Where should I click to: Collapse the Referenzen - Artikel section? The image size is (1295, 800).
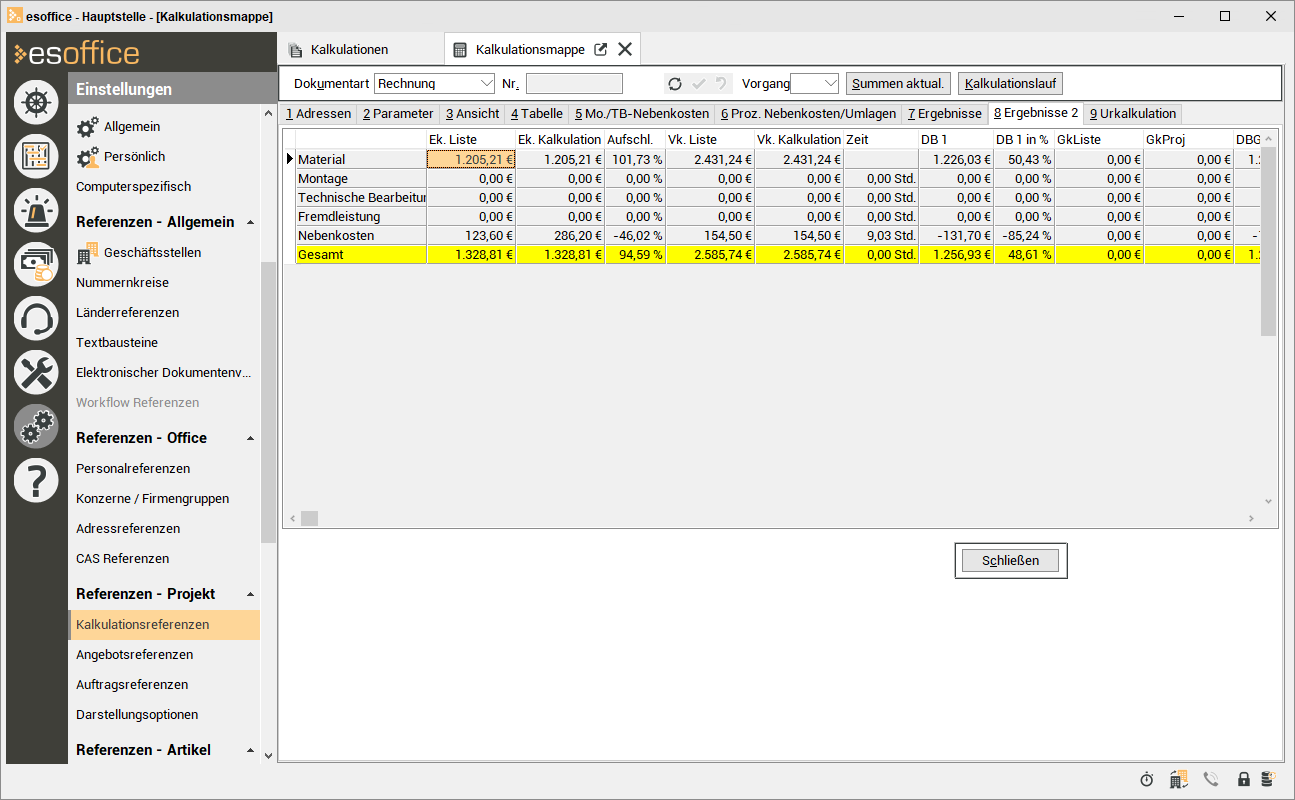point(250,750)
